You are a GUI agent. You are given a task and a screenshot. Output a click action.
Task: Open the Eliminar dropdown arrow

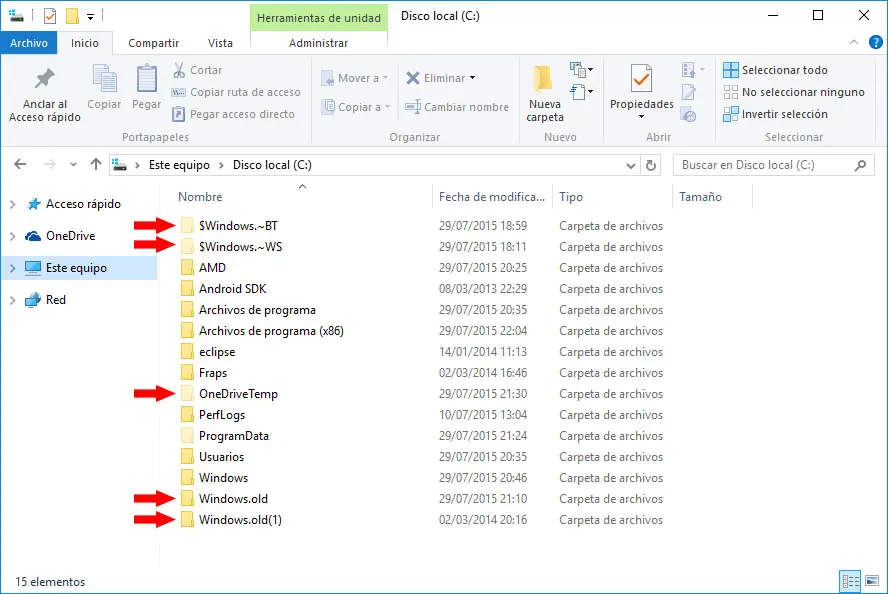(472, 78)
